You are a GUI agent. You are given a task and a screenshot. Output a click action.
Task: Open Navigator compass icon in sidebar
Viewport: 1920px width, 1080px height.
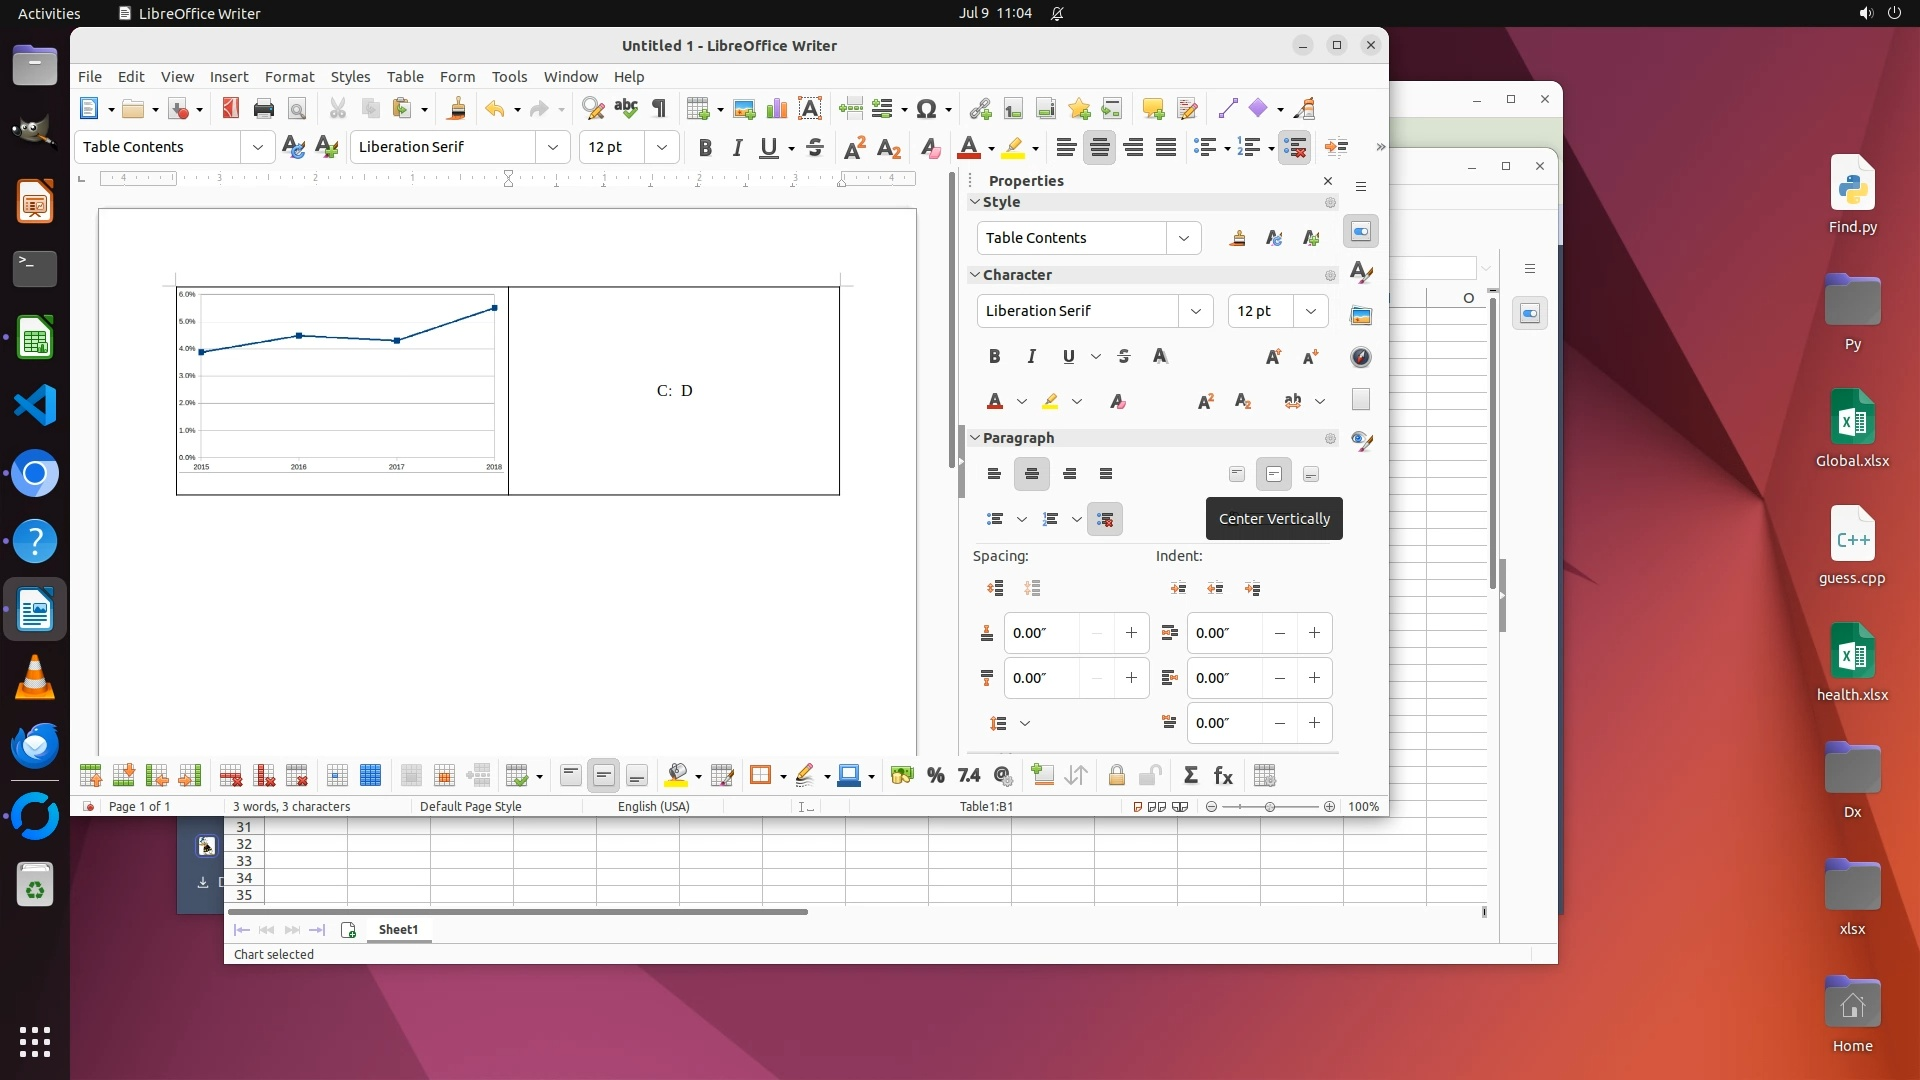coord(1361,357)
